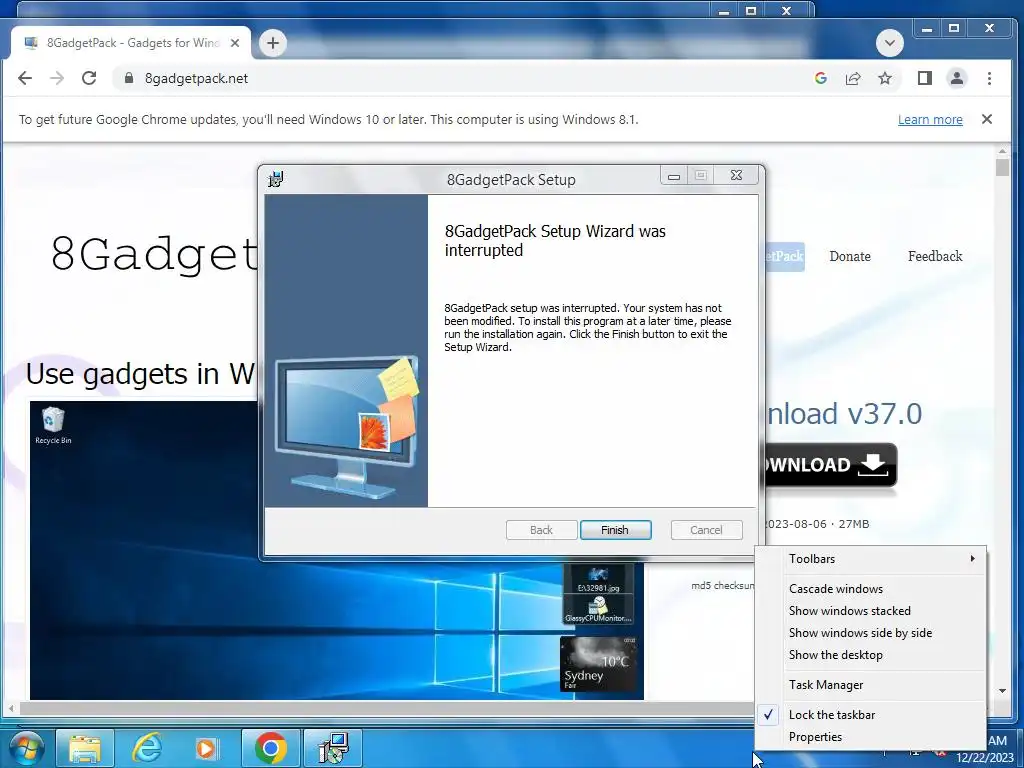Open the Windows Start orb
Image resolution: width=1024 pixels, height=768 pixels.
point(26,748)
